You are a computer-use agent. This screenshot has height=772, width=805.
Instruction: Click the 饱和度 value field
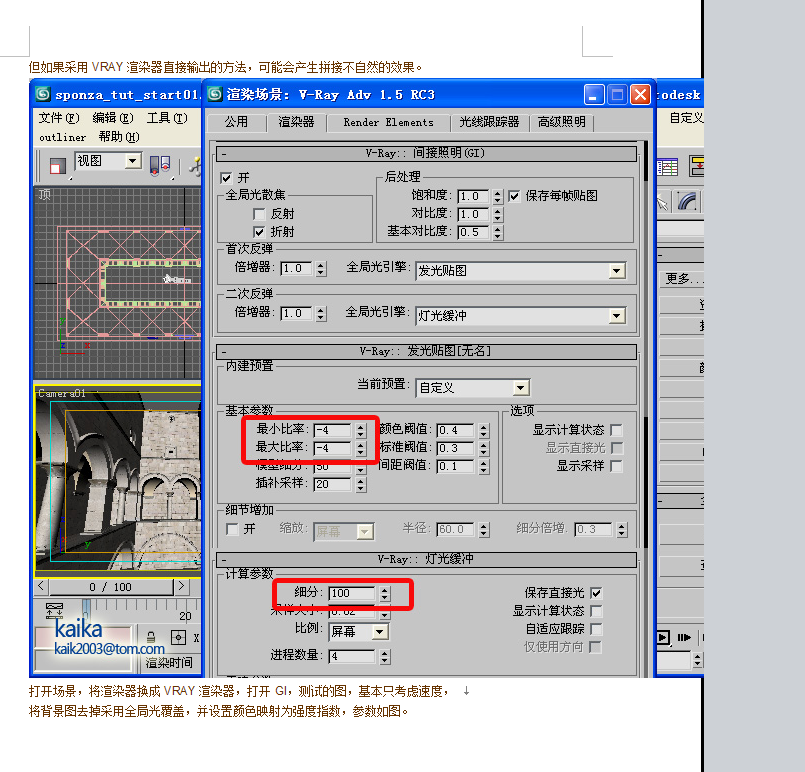(x=473, y=196)
